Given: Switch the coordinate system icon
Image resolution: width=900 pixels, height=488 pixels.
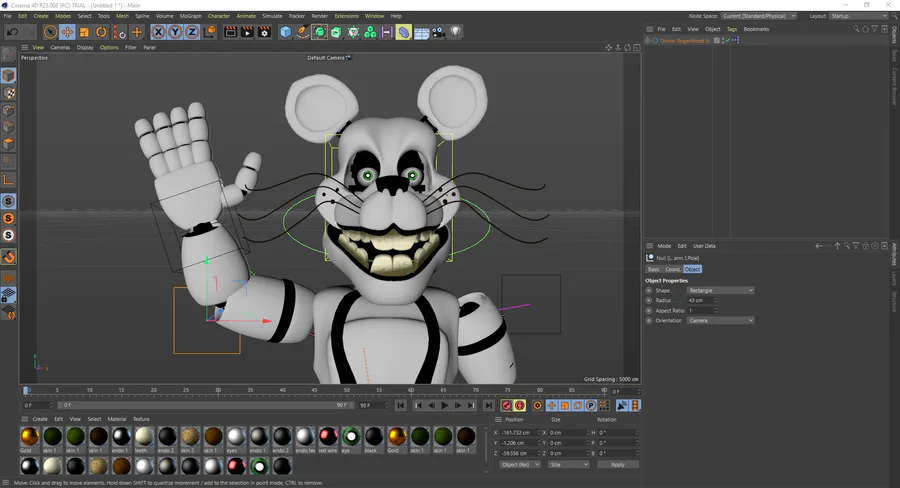Looking at the screenshot, I should tap(210, 32).
